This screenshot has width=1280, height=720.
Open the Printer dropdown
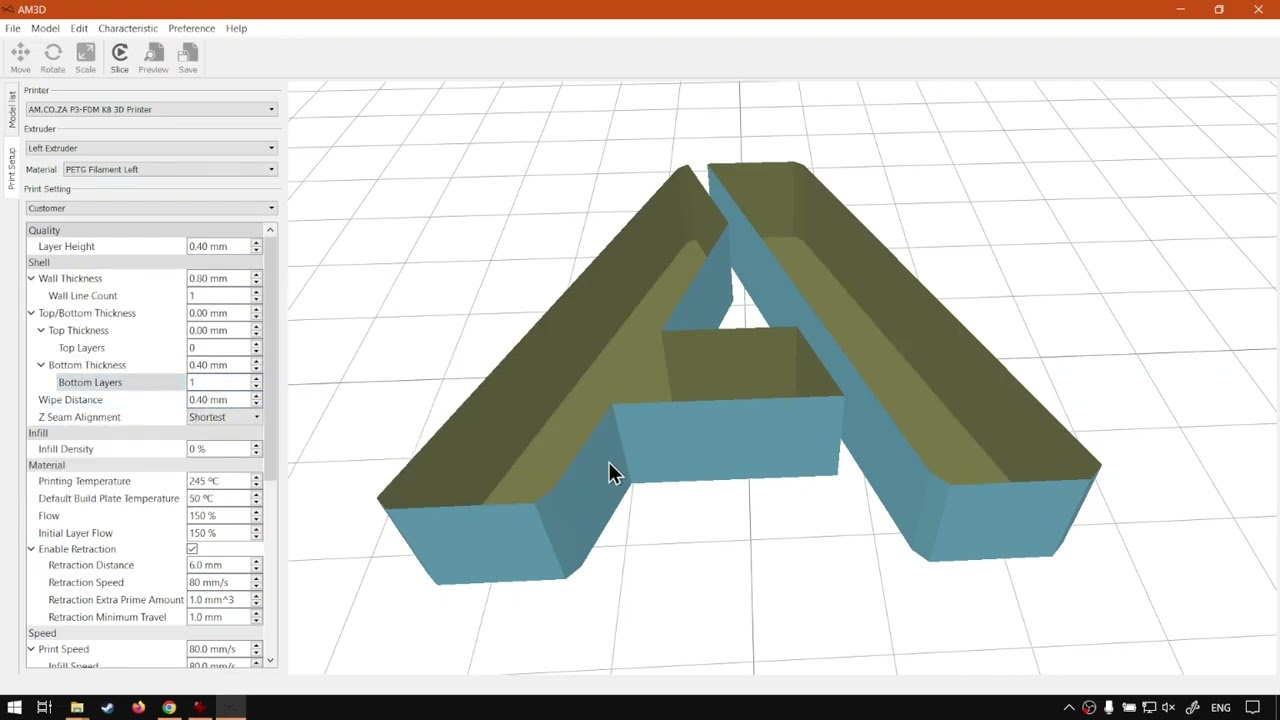pos(151,109)
